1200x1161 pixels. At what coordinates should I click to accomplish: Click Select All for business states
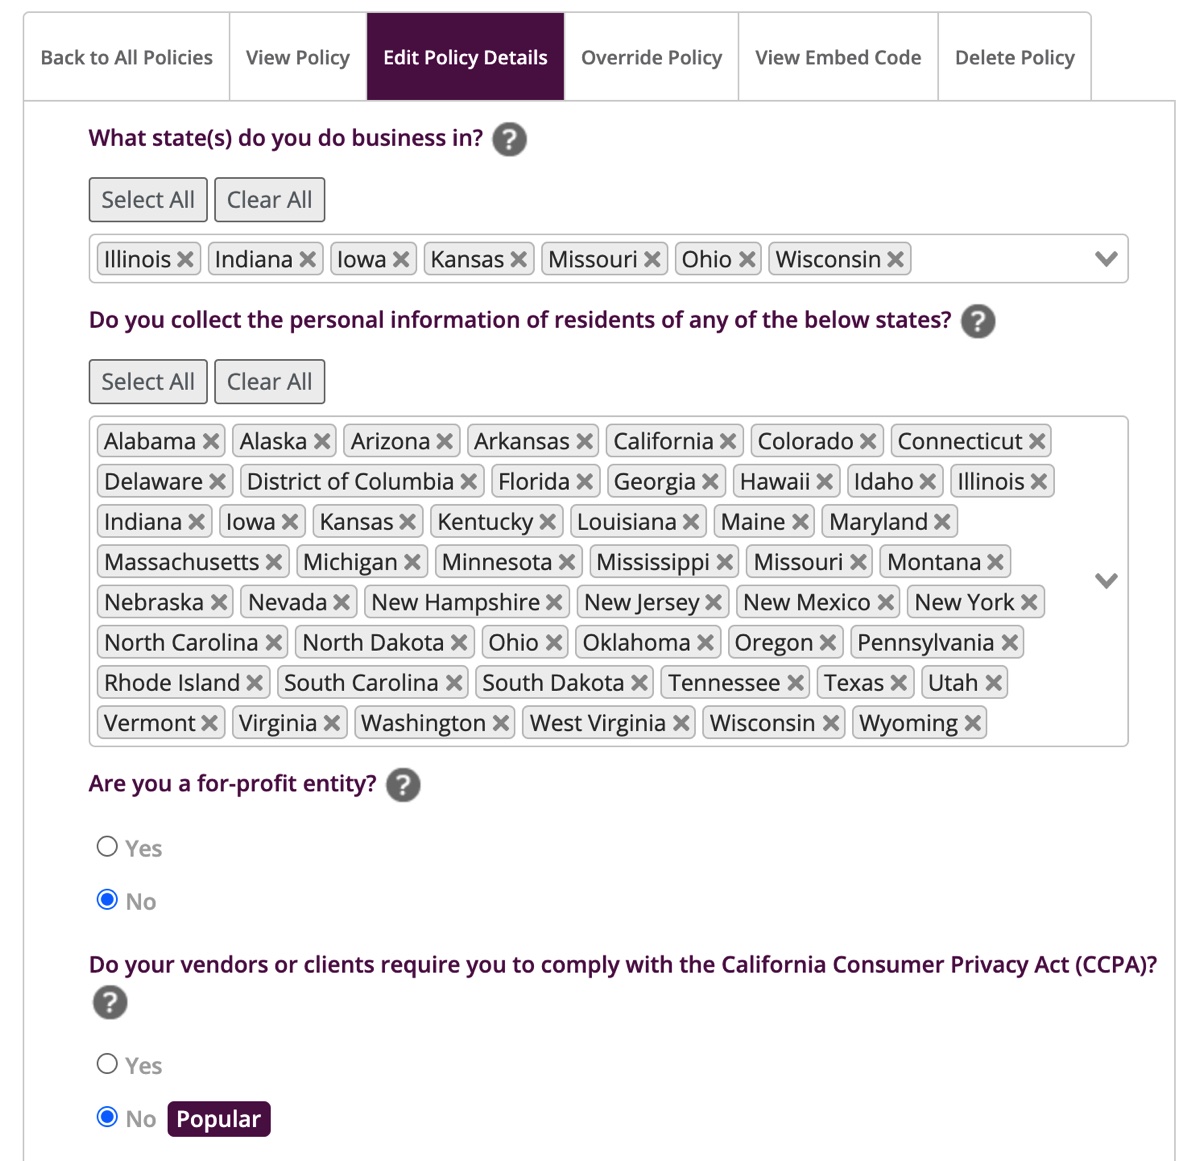tap(148, 200)
